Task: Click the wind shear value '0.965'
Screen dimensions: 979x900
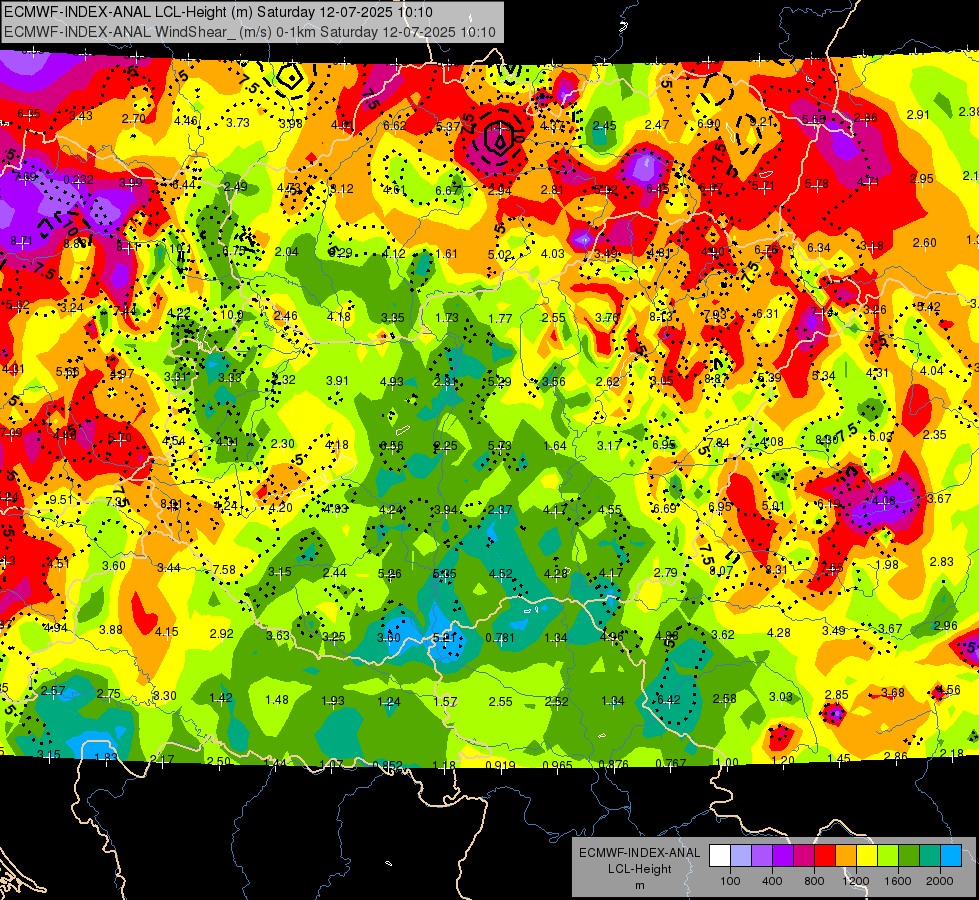Action: (558, 765)
